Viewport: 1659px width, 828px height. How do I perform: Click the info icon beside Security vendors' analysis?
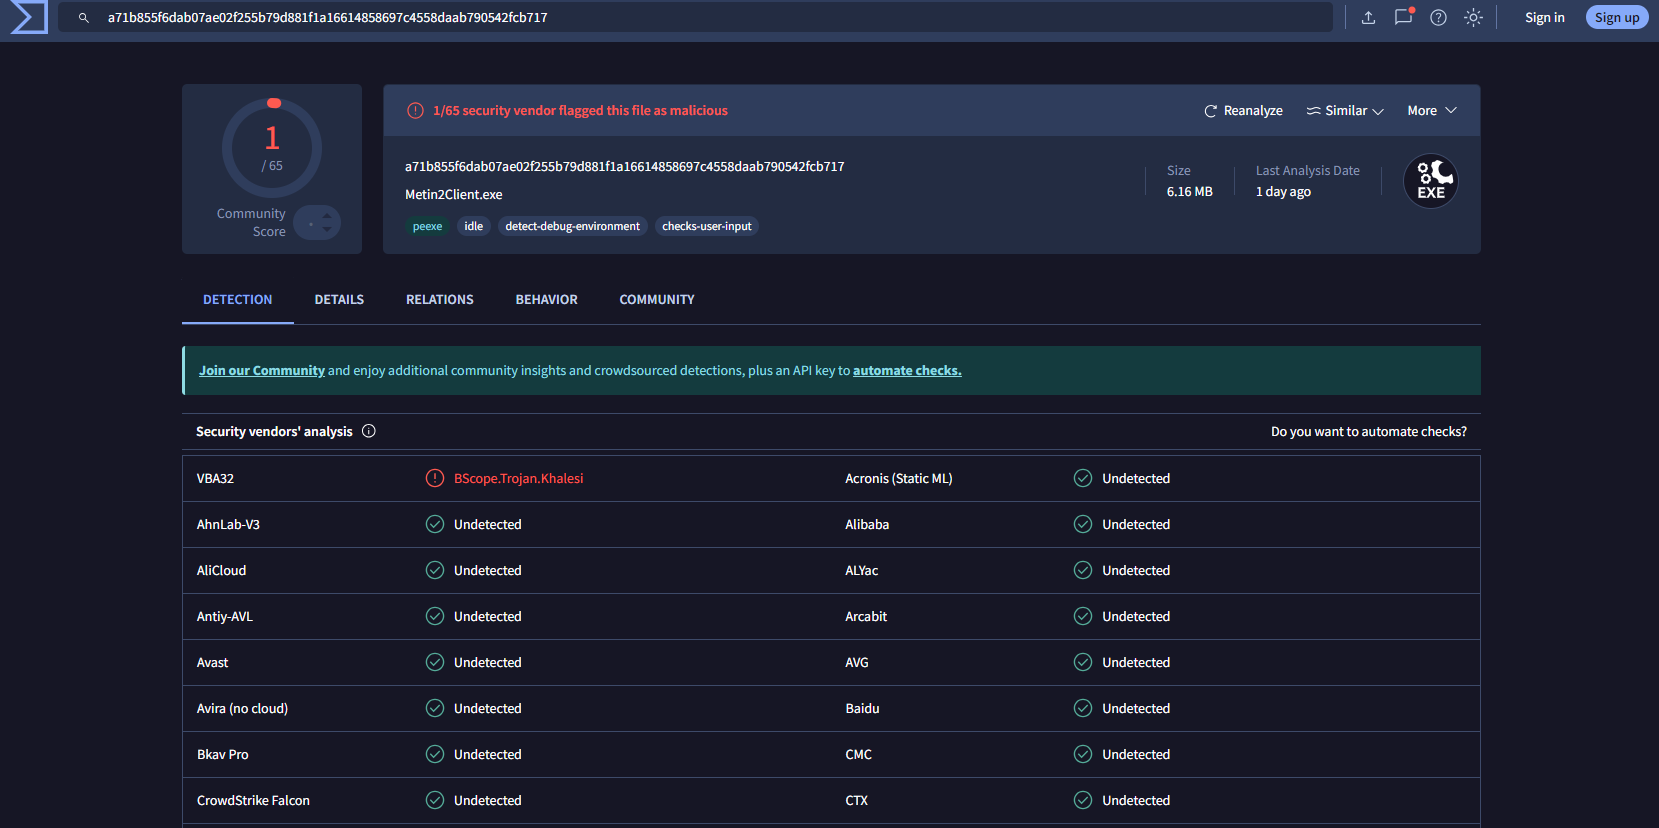pyautogui.click(x=369, y=431)
